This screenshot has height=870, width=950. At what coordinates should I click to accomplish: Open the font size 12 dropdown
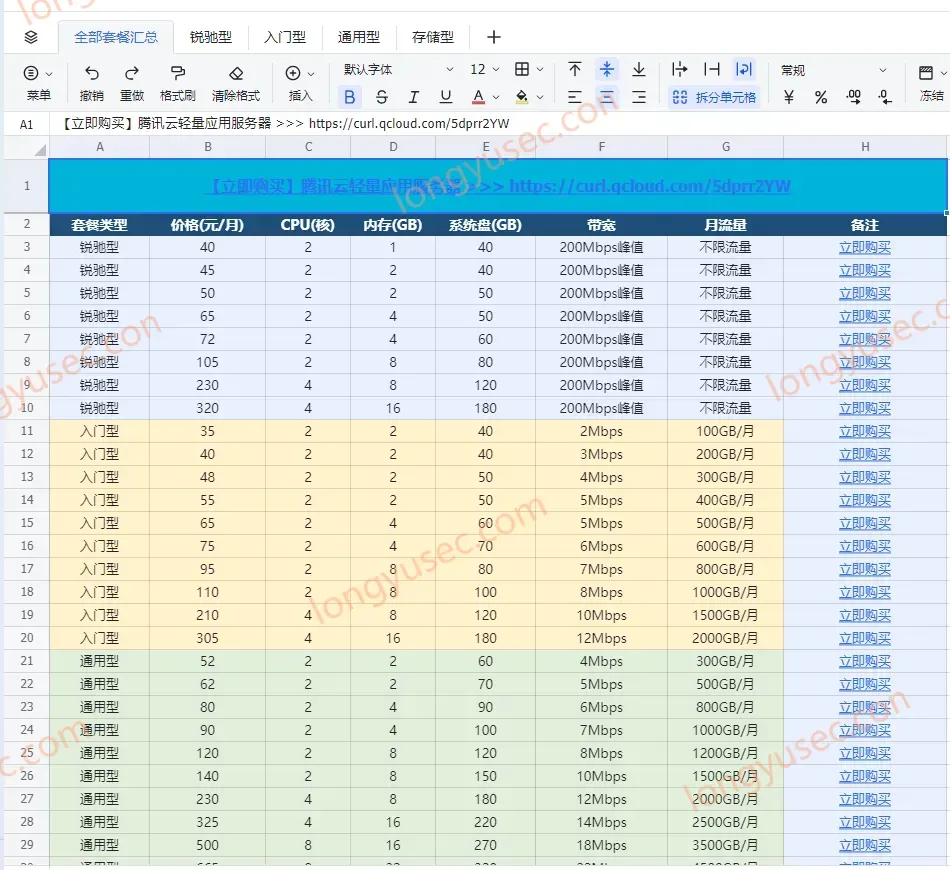[484, 70]
